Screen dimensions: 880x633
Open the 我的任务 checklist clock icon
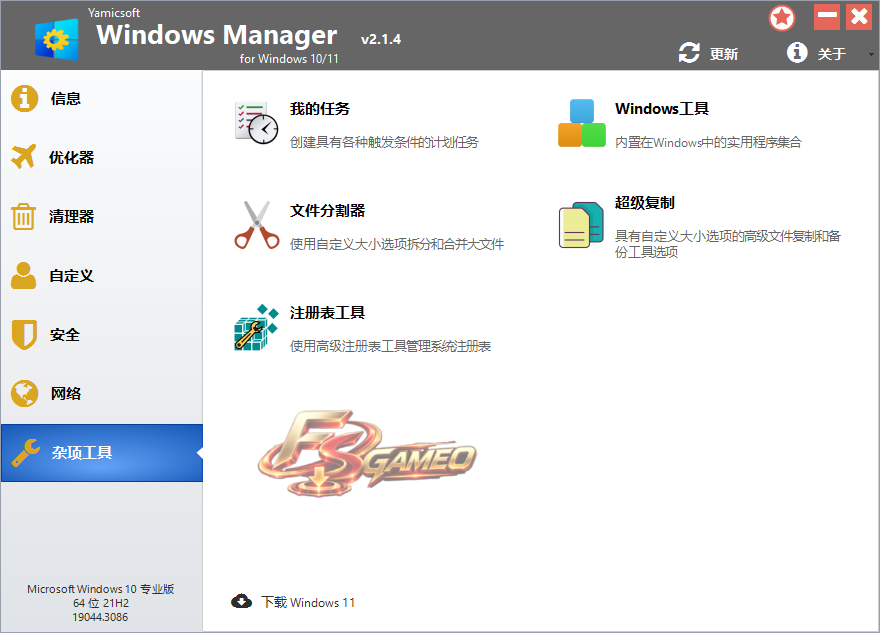[256, 123]
